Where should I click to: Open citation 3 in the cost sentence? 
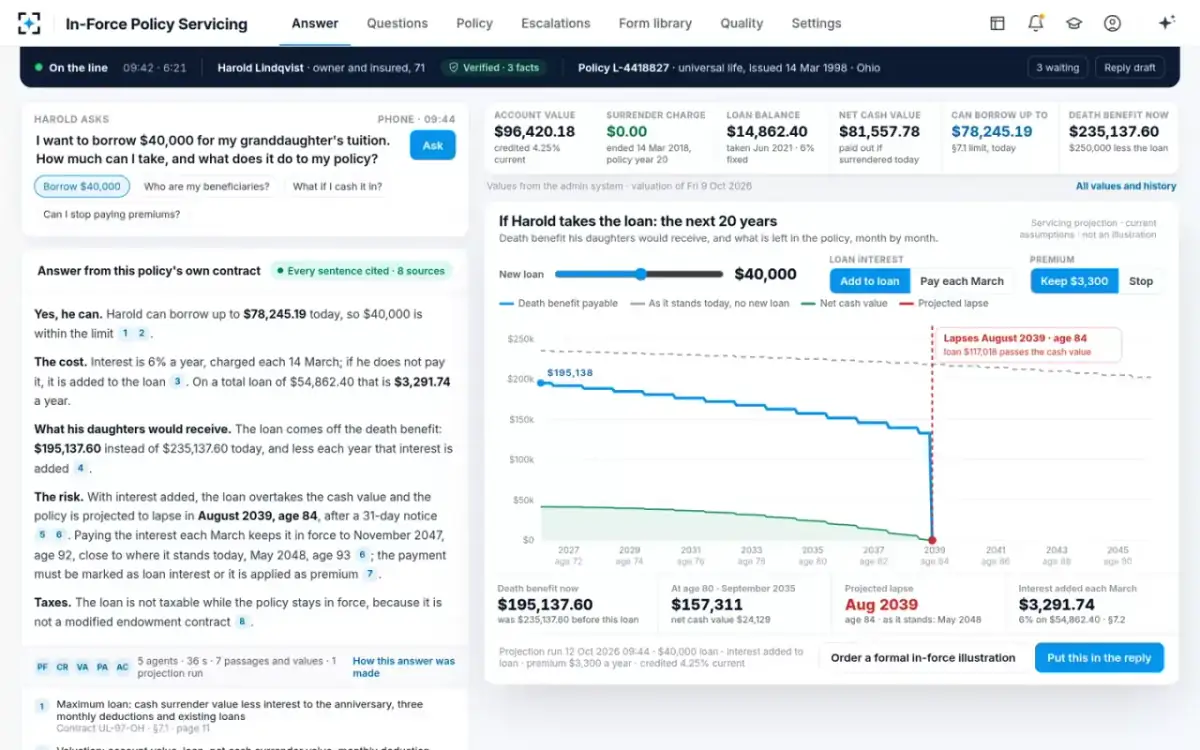click(x=177, y=381)
